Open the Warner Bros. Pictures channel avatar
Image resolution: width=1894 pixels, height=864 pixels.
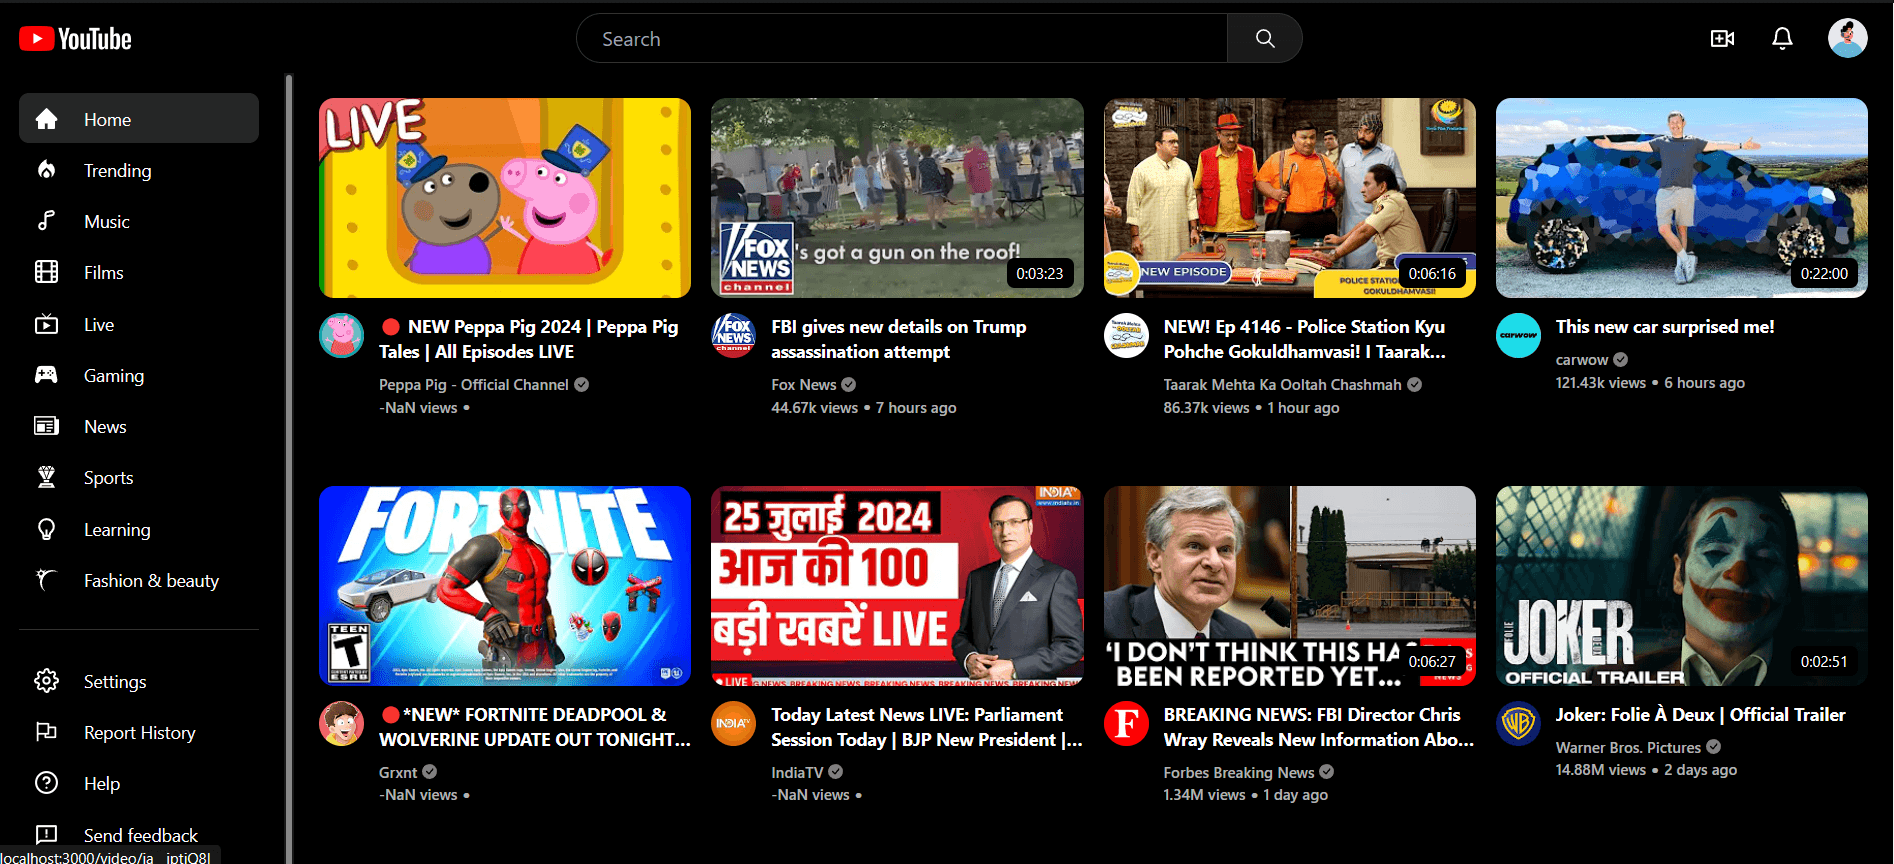pyautogui.click(x=1518, y=723)
